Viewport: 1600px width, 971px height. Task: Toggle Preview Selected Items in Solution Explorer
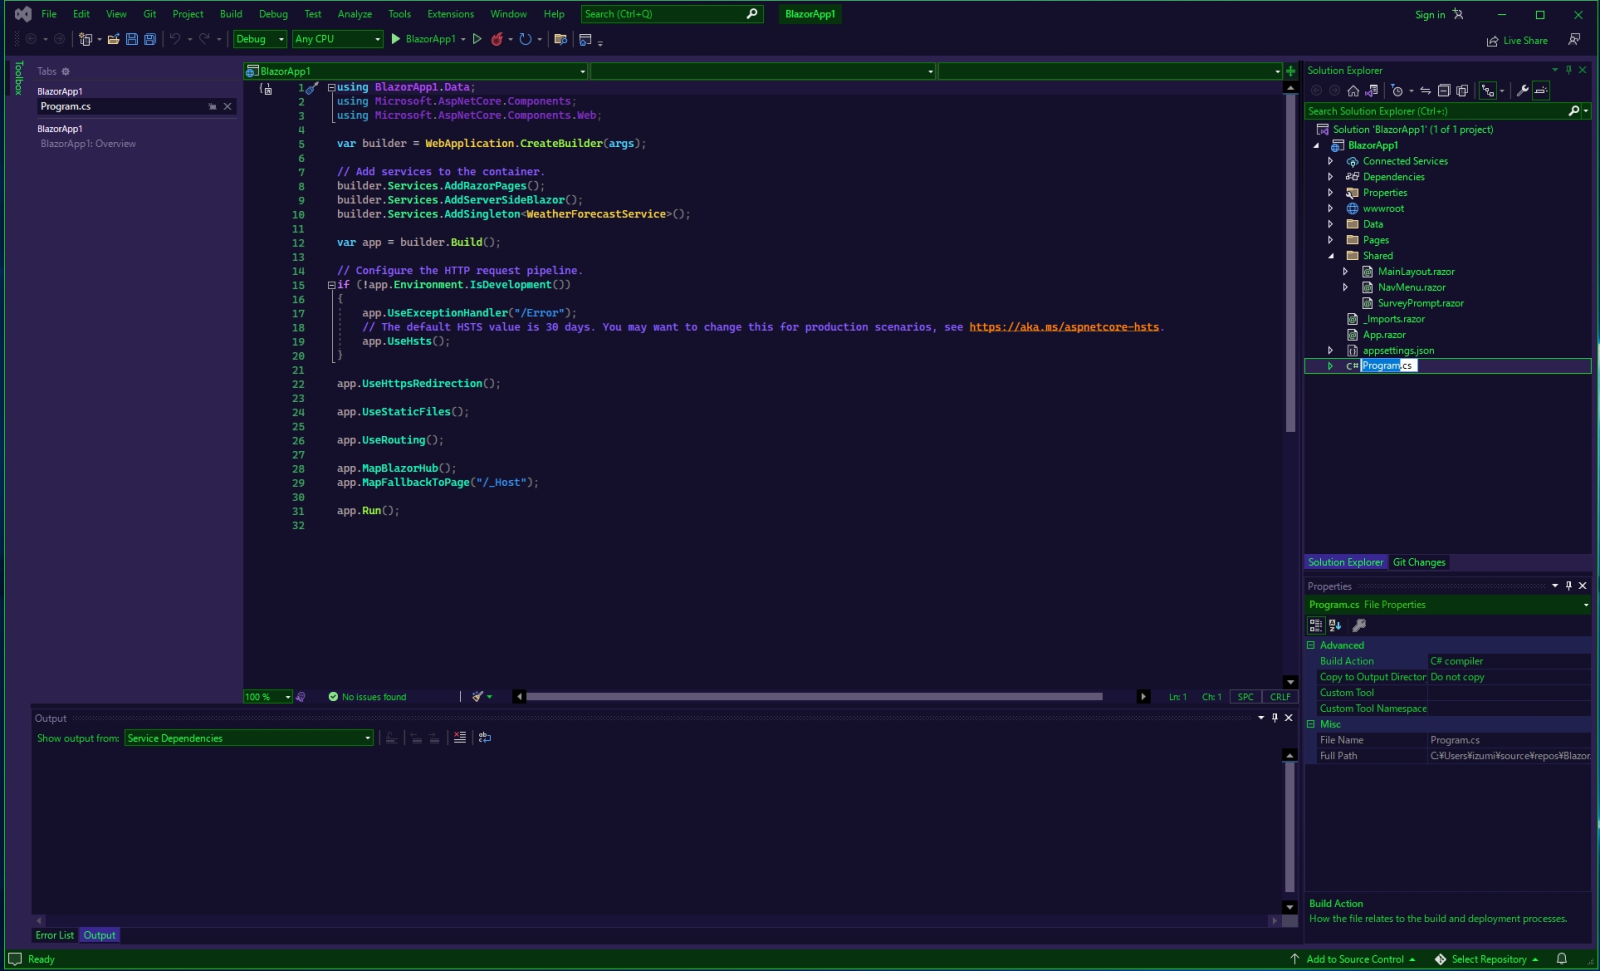point(1541,91)
